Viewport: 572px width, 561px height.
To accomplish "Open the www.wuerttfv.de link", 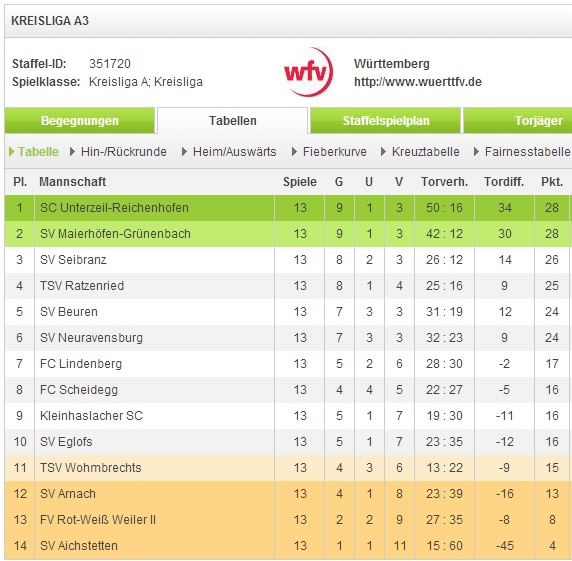I will 418,82.
